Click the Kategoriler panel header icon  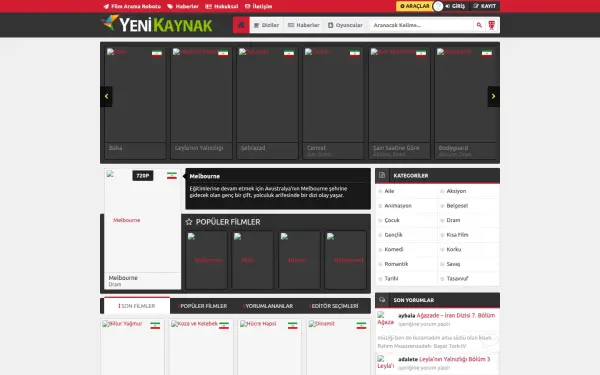(382, 176)
